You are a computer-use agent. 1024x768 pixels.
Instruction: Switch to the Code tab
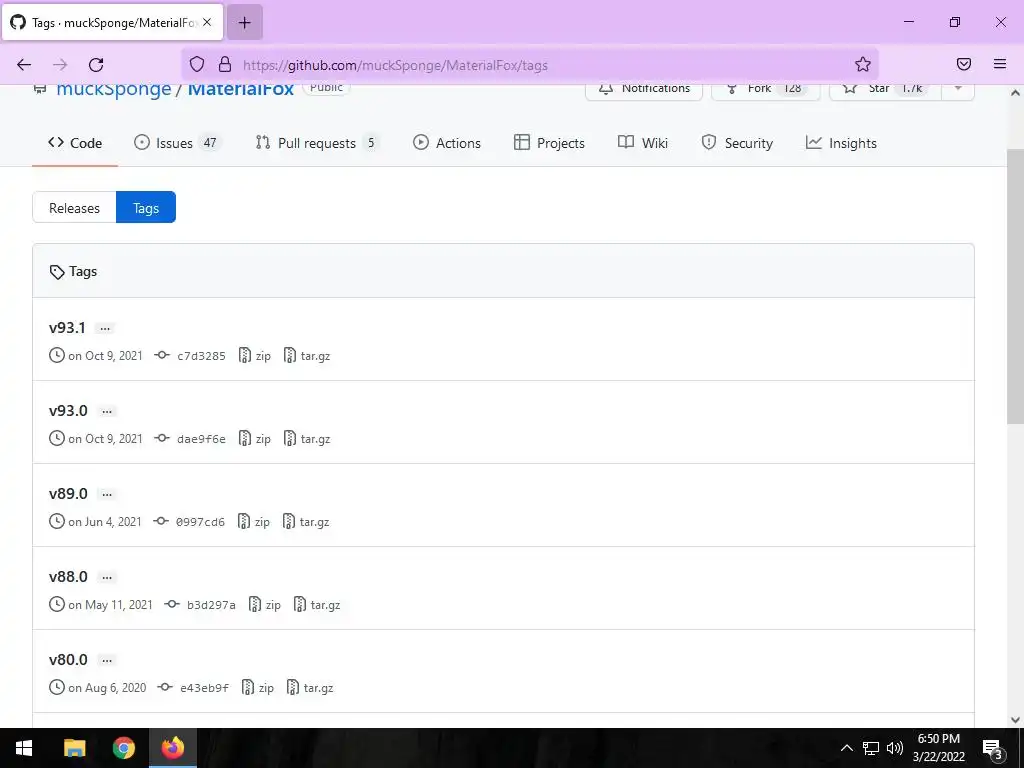[x=74, y=143]
